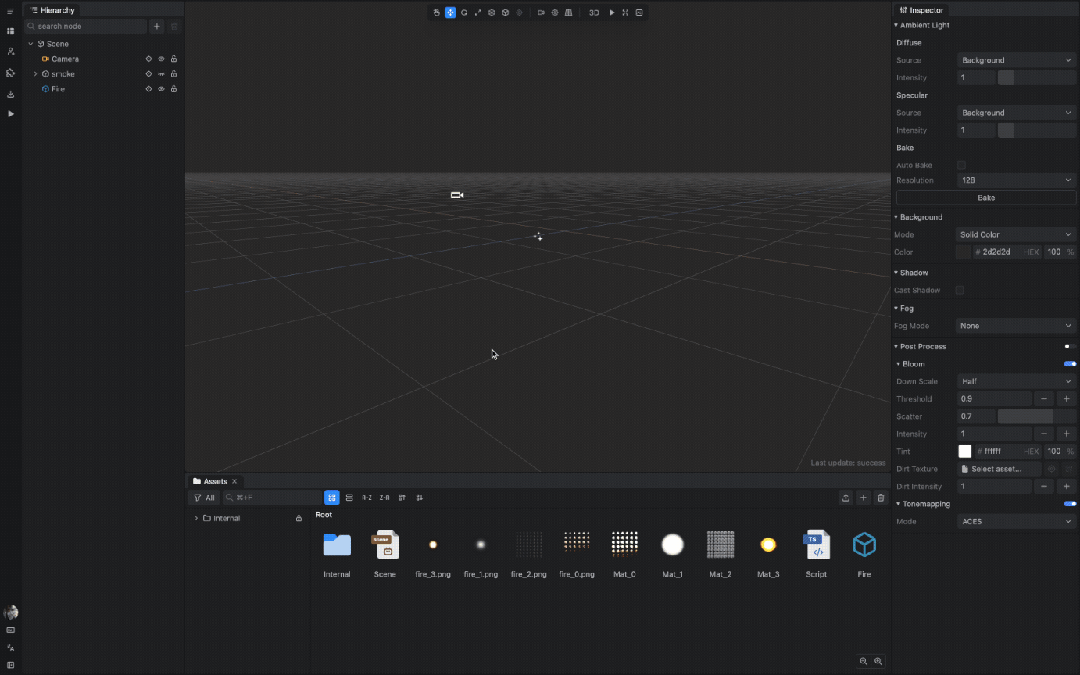The height and width of the screenshot is (675, 1080).
Task: Switch assets to grid view
Action: [x=331, y=497]
